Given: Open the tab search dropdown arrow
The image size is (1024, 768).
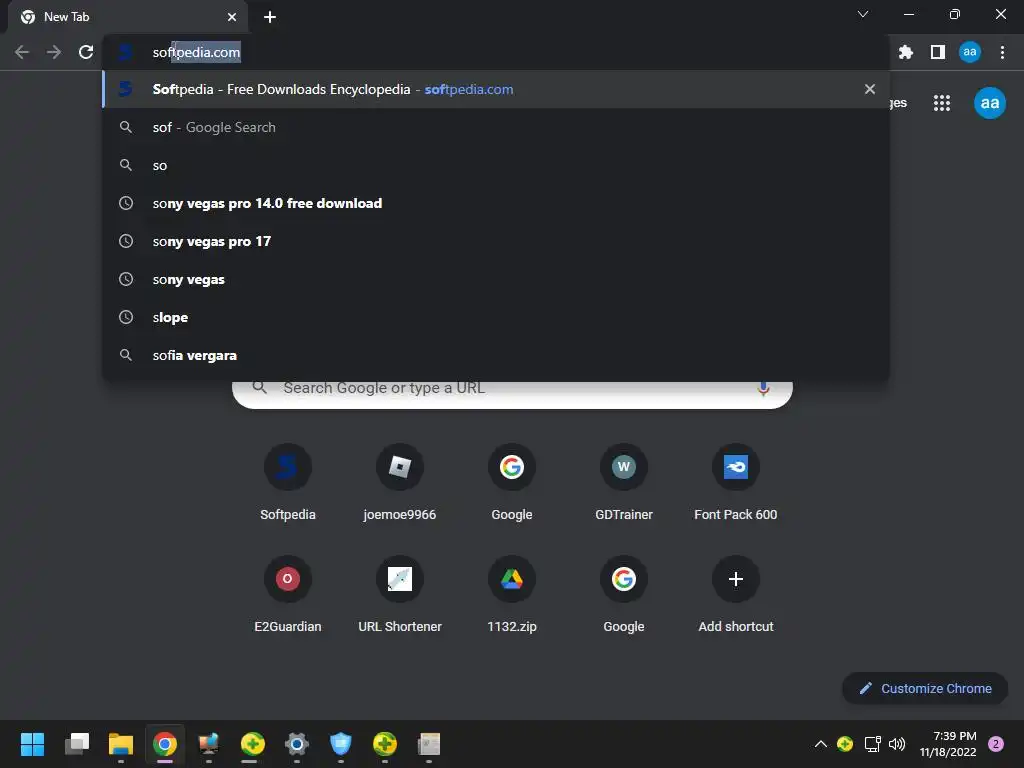Looking at the screenshot, I should [x=863, y=14].
